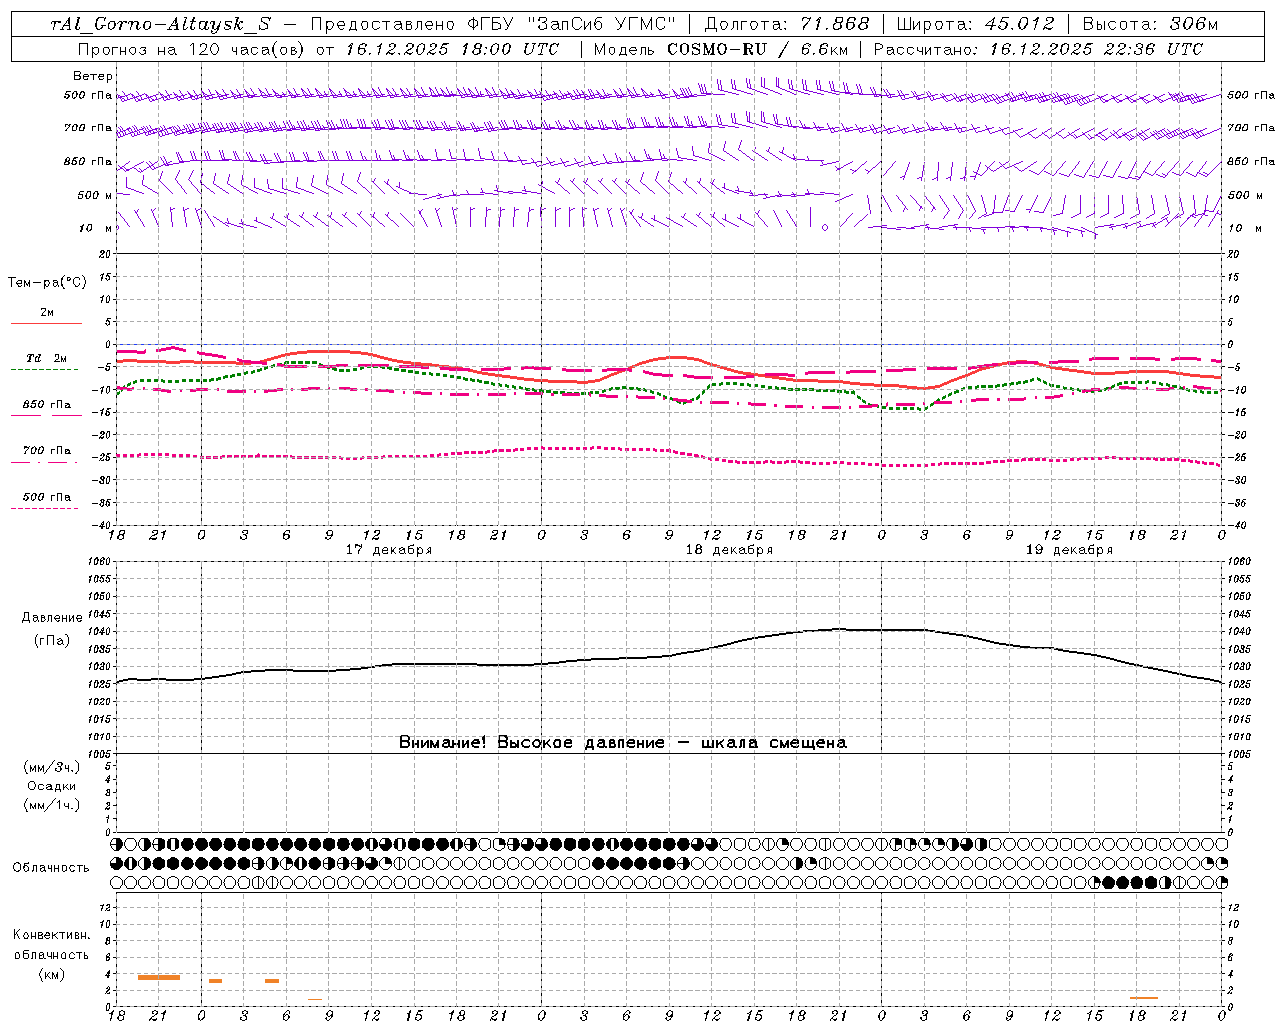Click the dotted pink swatch under 500 гПа legend
1280x1024 pixels.
pos(44,508)
